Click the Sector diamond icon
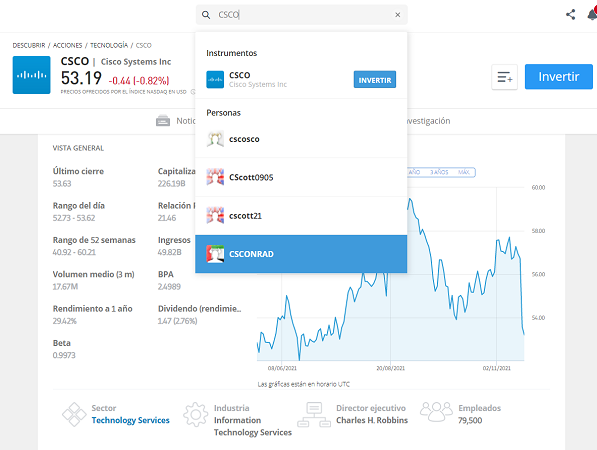Image resolution: width=597 pixels, height=450 pixels. [74, 414]
